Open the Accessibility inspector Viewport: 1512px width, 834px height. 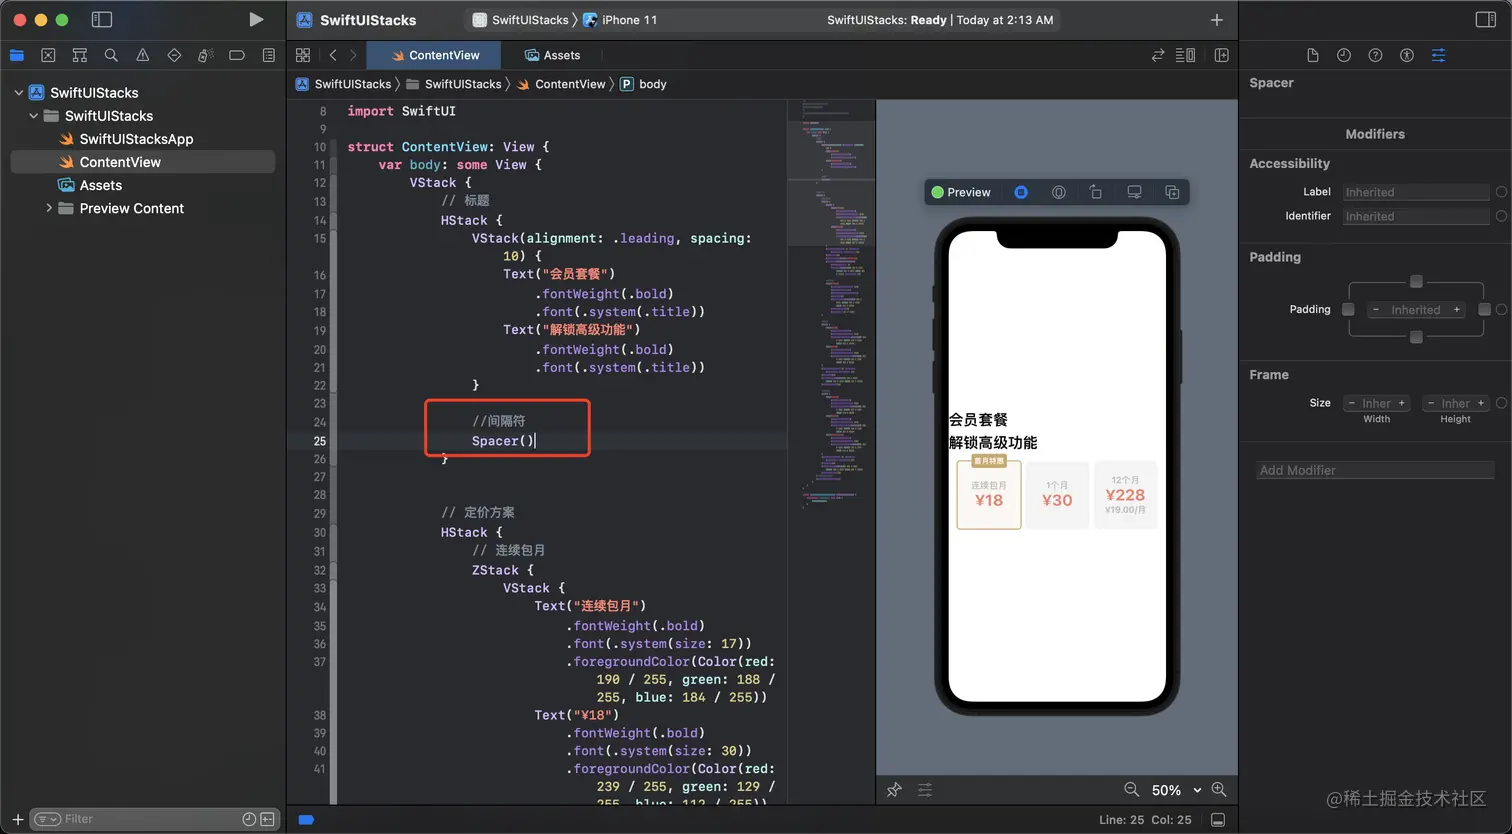1407,55
